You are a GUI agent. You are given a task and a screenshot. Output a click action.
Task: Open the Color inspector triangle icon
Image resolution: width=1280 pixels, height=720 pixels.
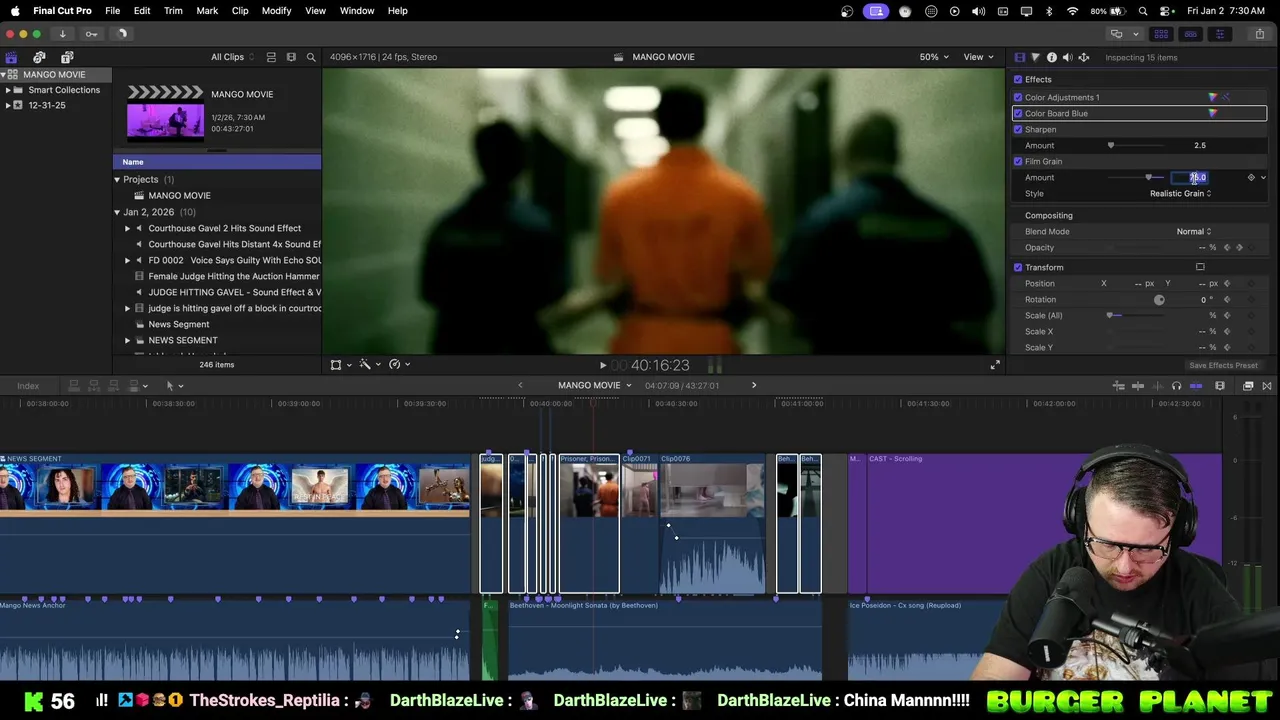click(x=1035, y=57)
